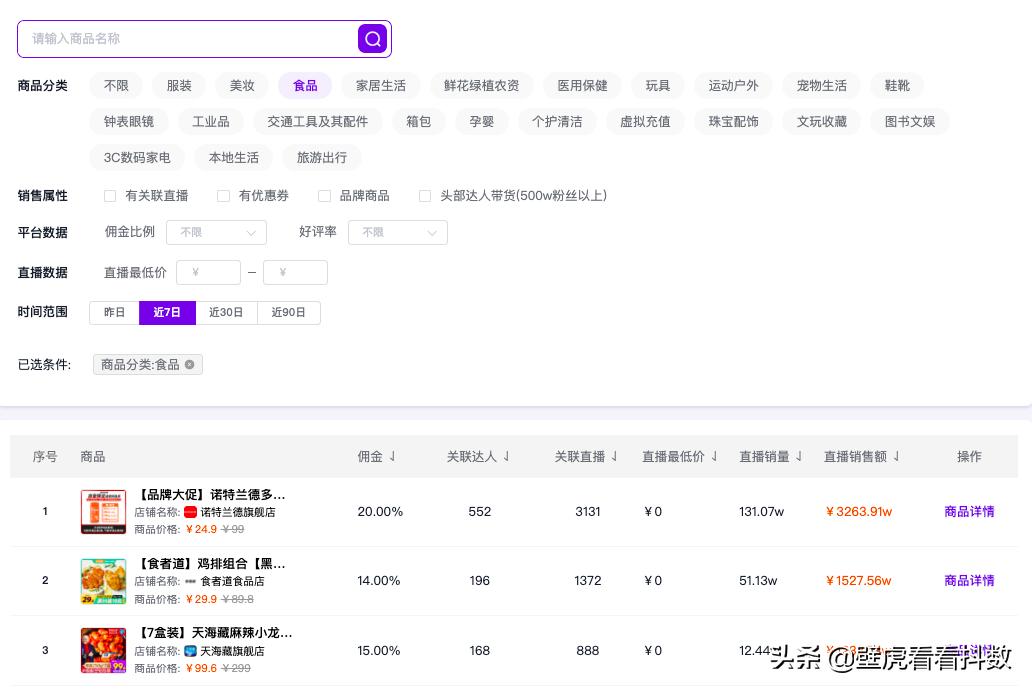Image resolution: width=1032 pixels, height=691 pixels.
Task: Sort by 关联直播 column arrow
Action: coord(614,456)
